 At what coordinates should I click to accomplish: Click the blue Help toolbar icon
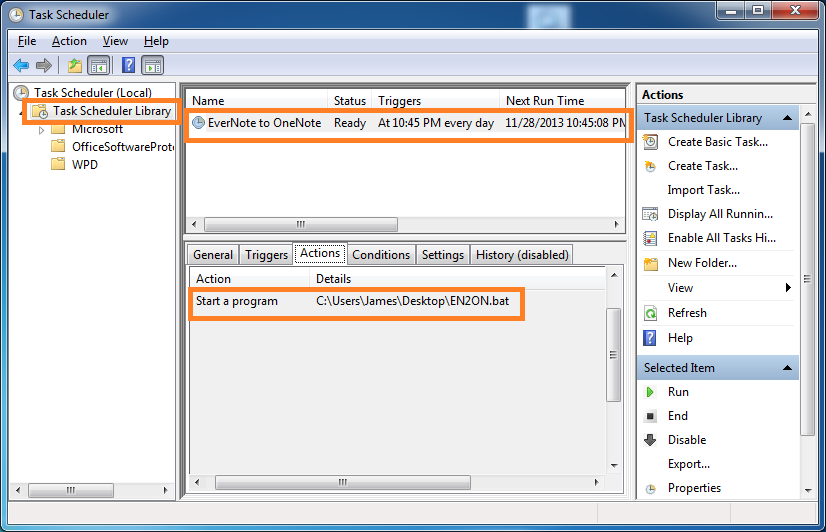pyautogui.click(x=129, y=65)
